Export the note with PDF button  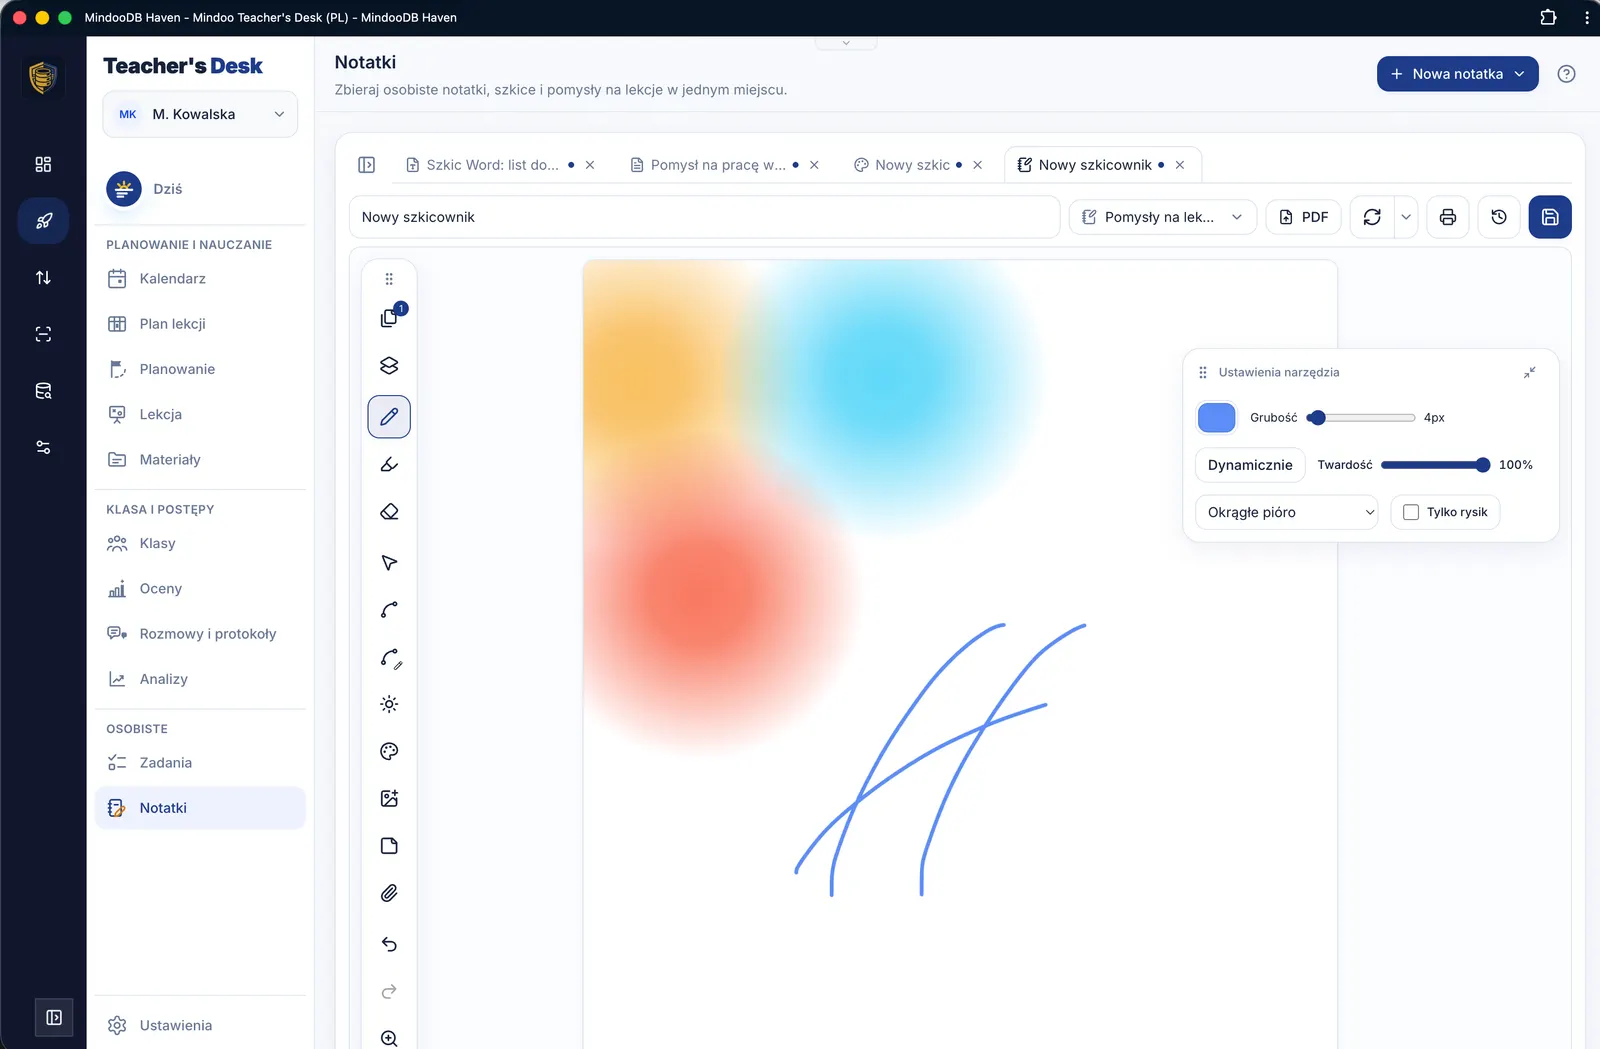[1304, 217]
